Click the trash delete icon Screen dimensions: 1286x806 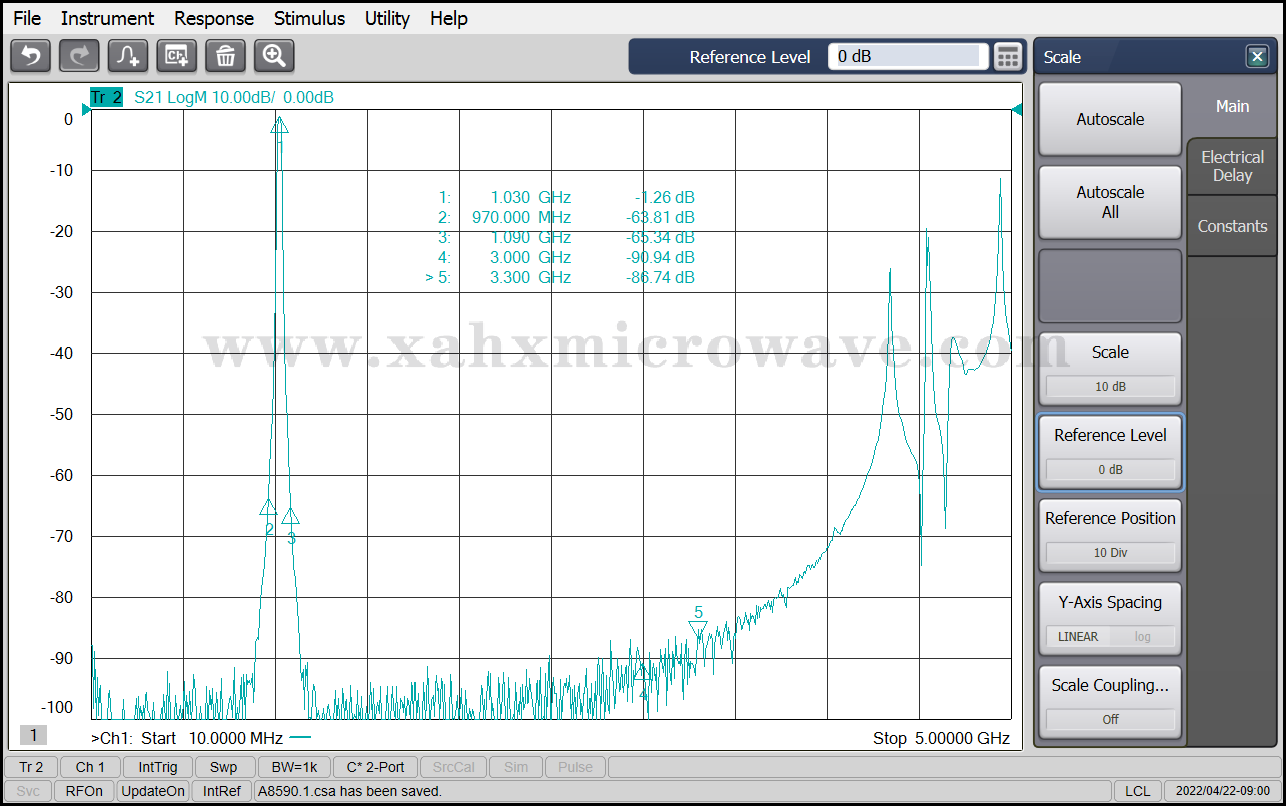point(226,56)
